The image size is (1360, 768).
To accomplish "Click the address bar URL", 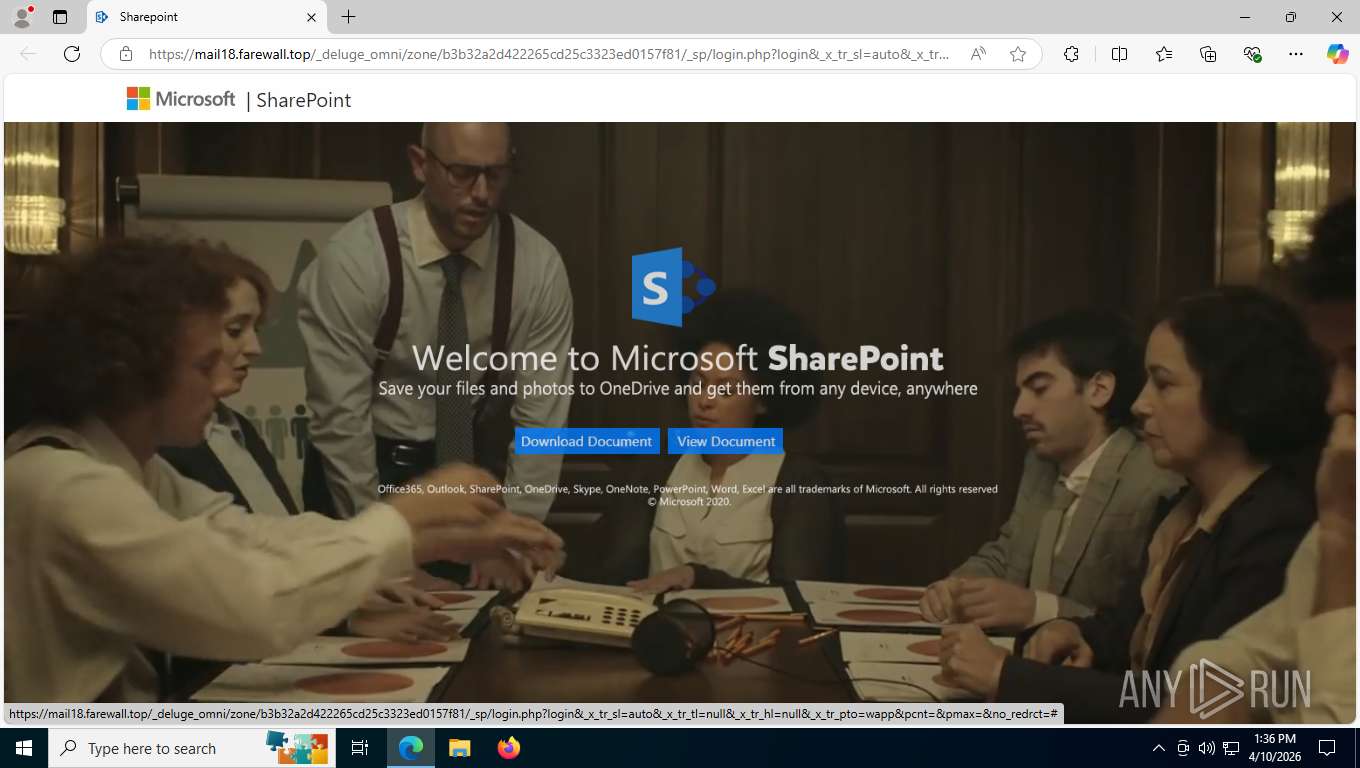I will click(x=549, y=54).
